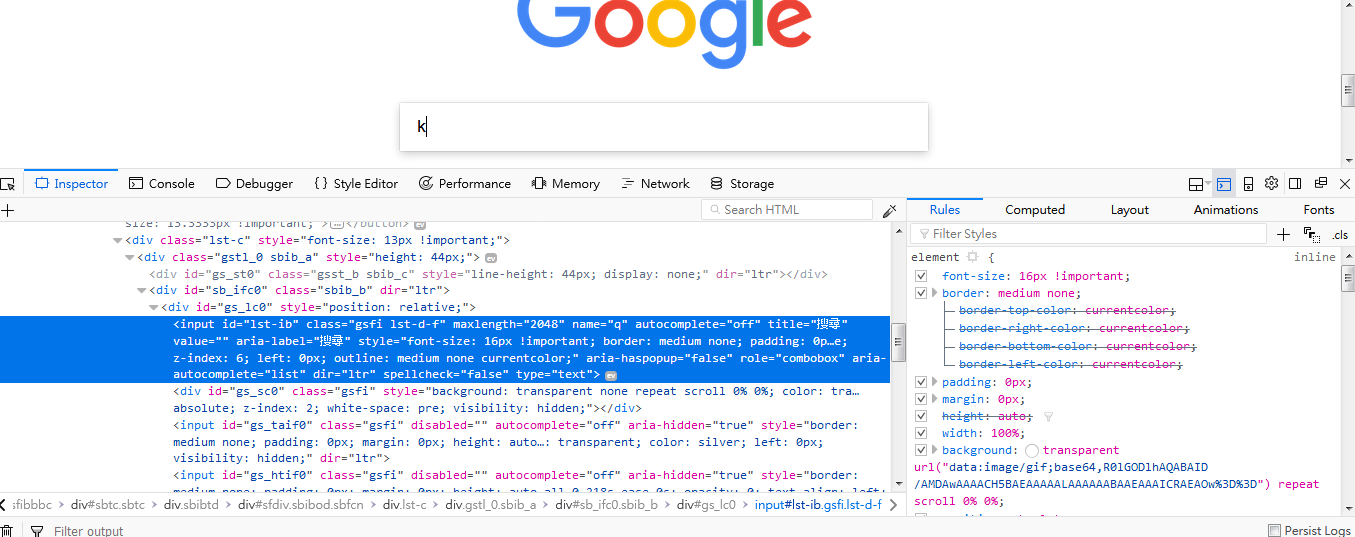Toggle the .cls classes panel
This screenshot has width=1355, height=537.
click(1340, 235)
